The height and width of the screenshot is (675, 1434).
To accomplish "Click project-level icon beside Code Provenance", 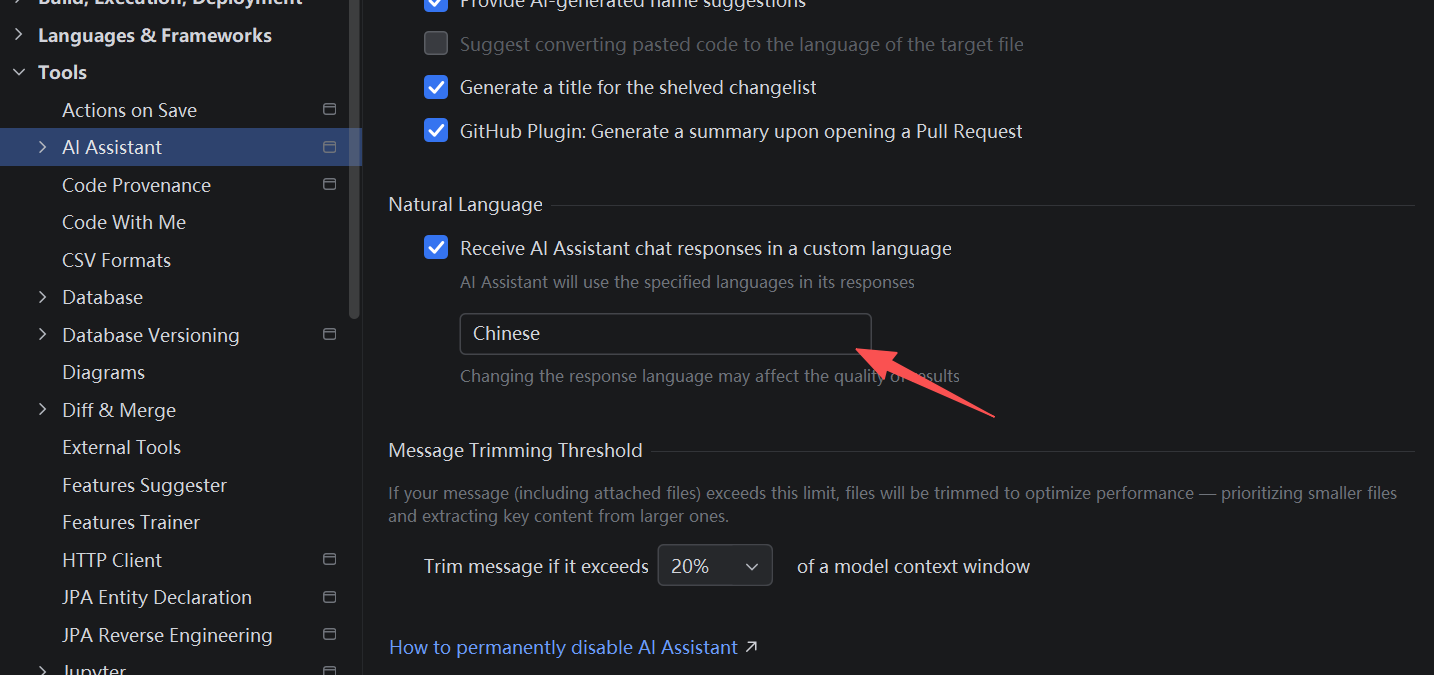I will coord(329,184).
